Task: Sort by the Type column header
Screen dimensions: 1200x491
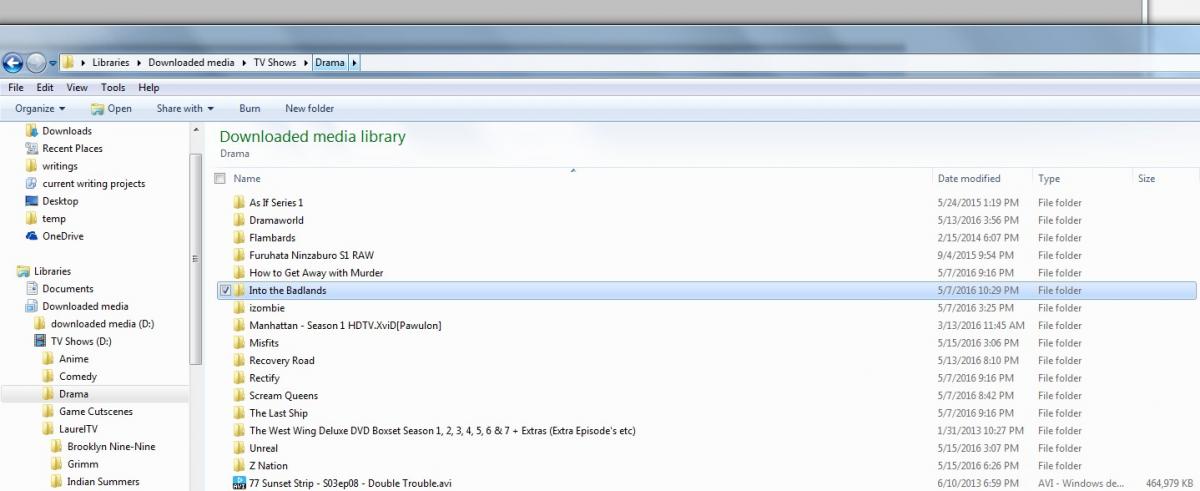Action: (x=1049, y=178)
